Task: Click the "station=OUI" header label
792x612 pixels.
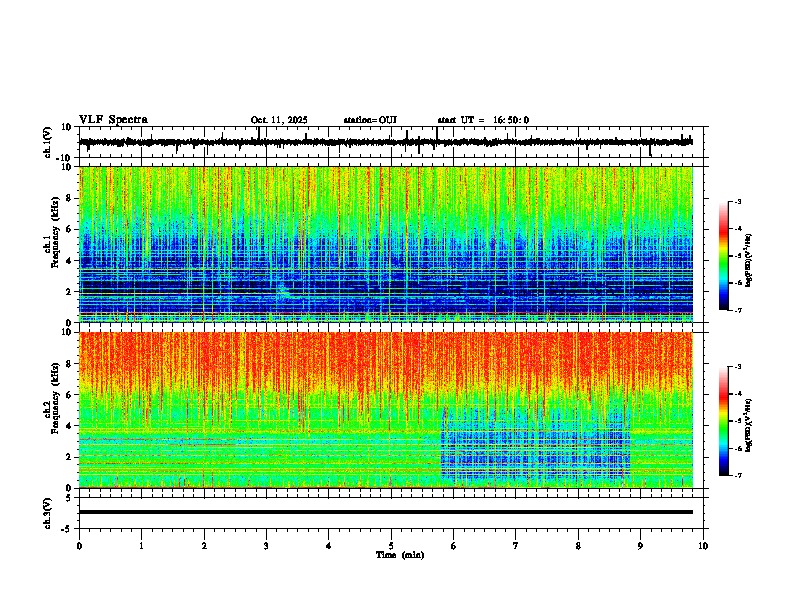Action: [370, 120]
